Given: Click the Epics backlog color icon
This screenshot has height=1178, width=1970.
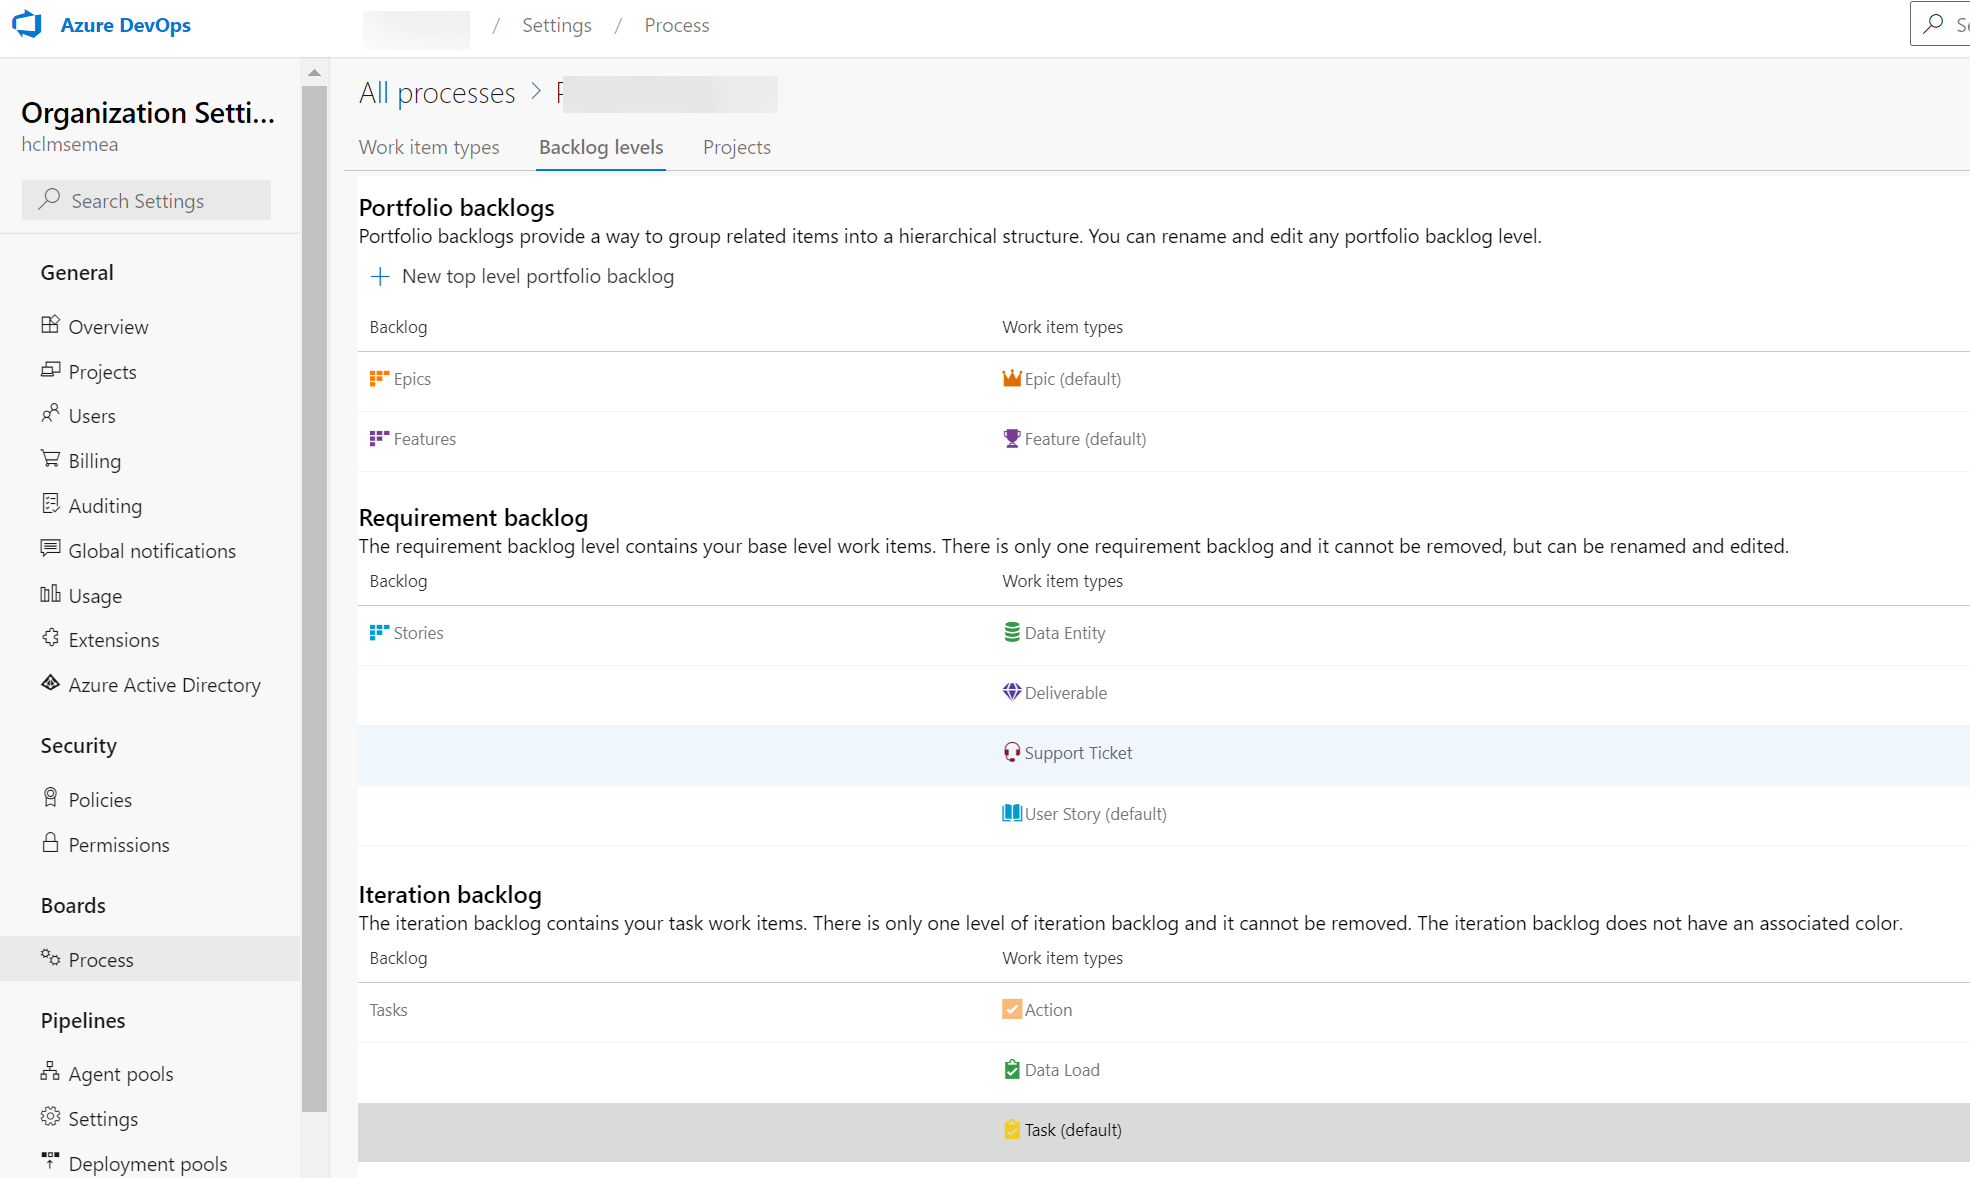Looking at the screenshot, I should tap(378, 379).
